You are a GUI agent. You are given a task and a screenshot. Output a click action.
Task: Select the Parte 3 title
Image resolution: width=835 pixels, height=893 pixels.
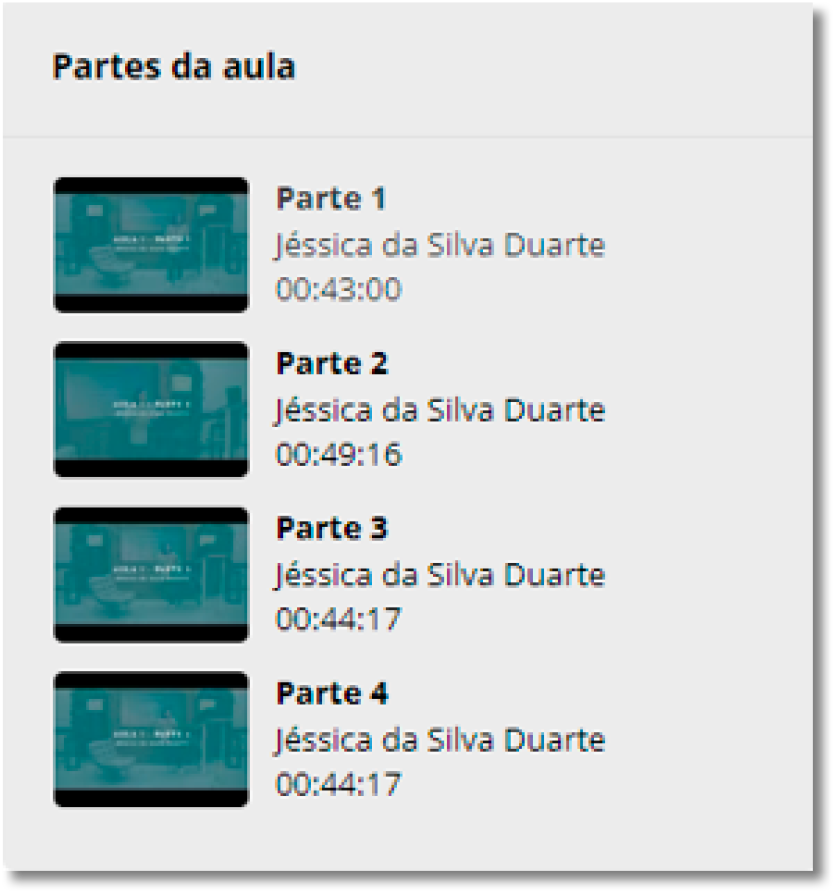[x=332, y=528]
